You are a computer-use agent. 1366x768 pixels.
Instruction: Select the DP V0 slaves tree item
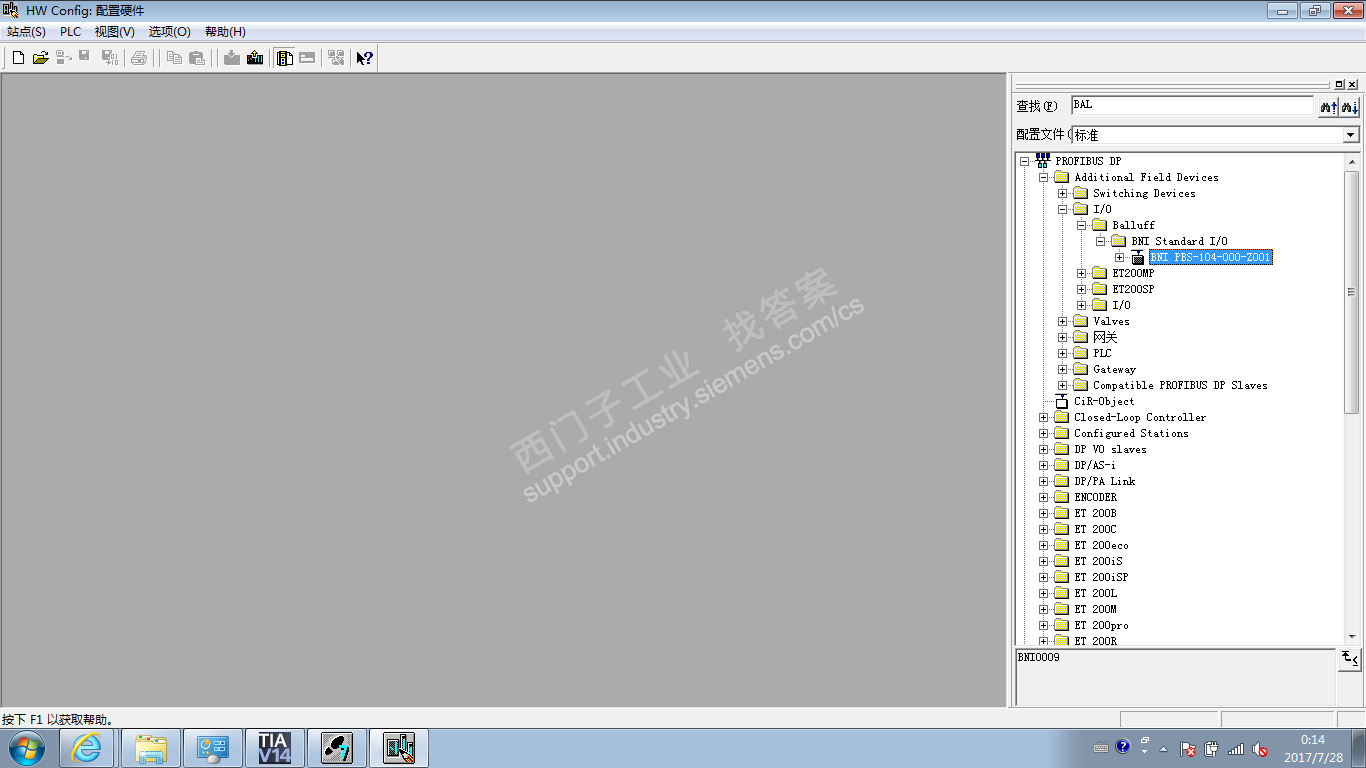1110,449
